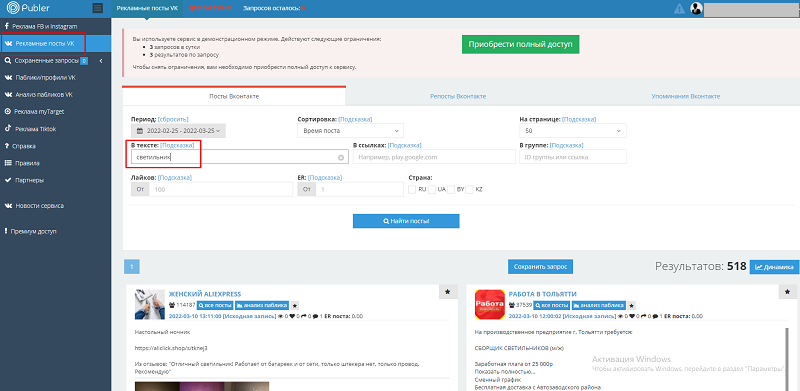Click the green Приобрести полный доступ button
Viewport: 800px width, 391px height.
pos(520,44)
